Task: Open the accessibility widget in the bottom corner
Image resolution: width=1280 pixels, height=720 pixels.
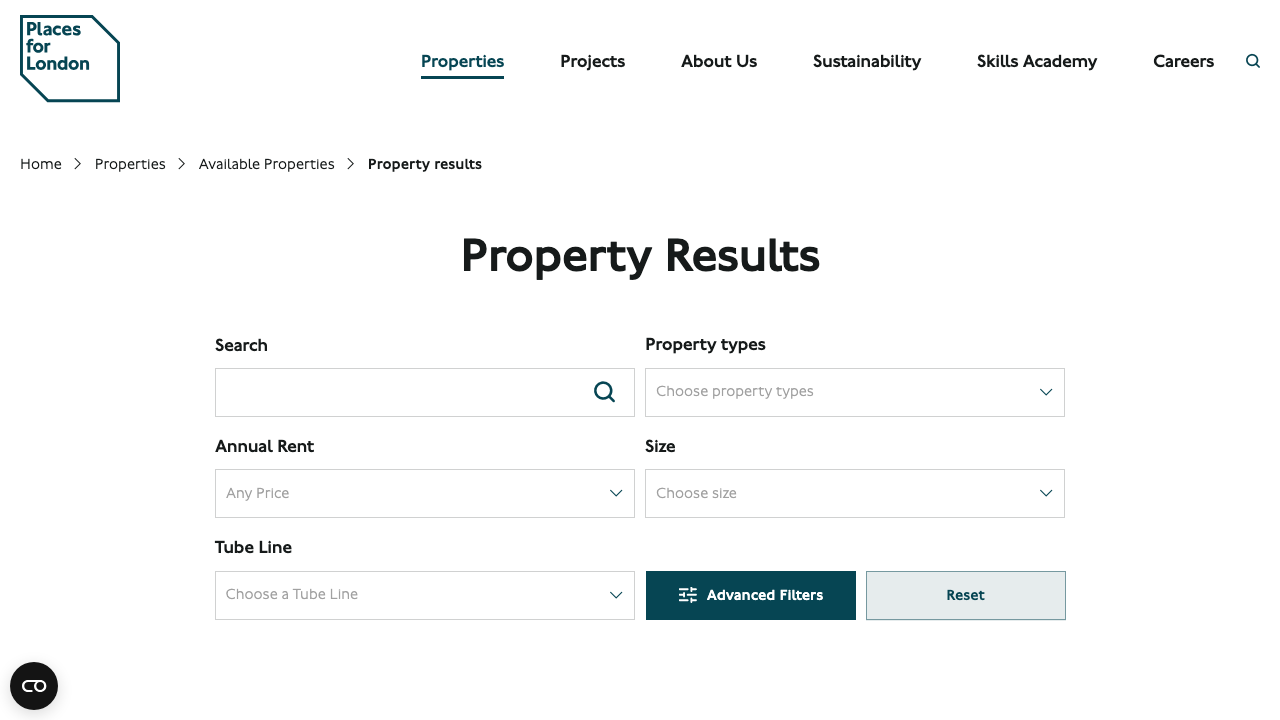Action: tap(33, 686)
